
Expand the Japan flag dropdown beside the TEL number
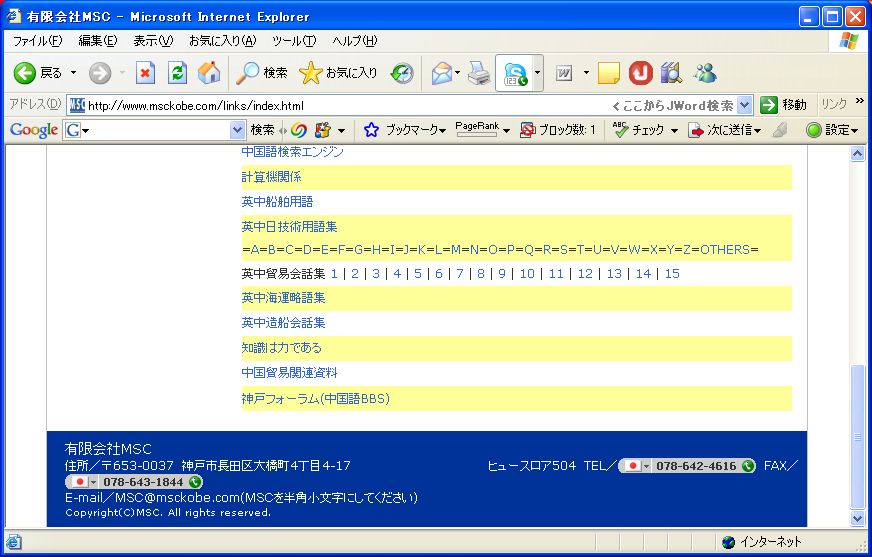pos(645,466)
